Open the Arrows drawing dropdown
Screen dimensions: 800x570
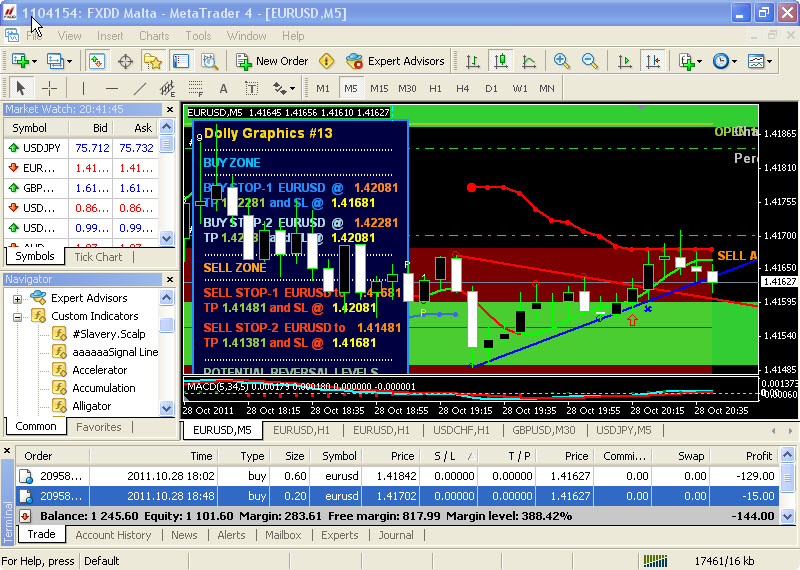point(284,88)
